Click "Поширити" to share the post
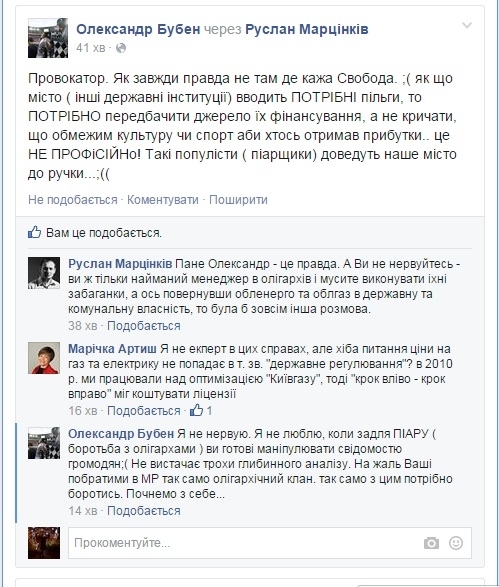The width and height of the screenshot is (499, 587). click(x=238, y=200)
